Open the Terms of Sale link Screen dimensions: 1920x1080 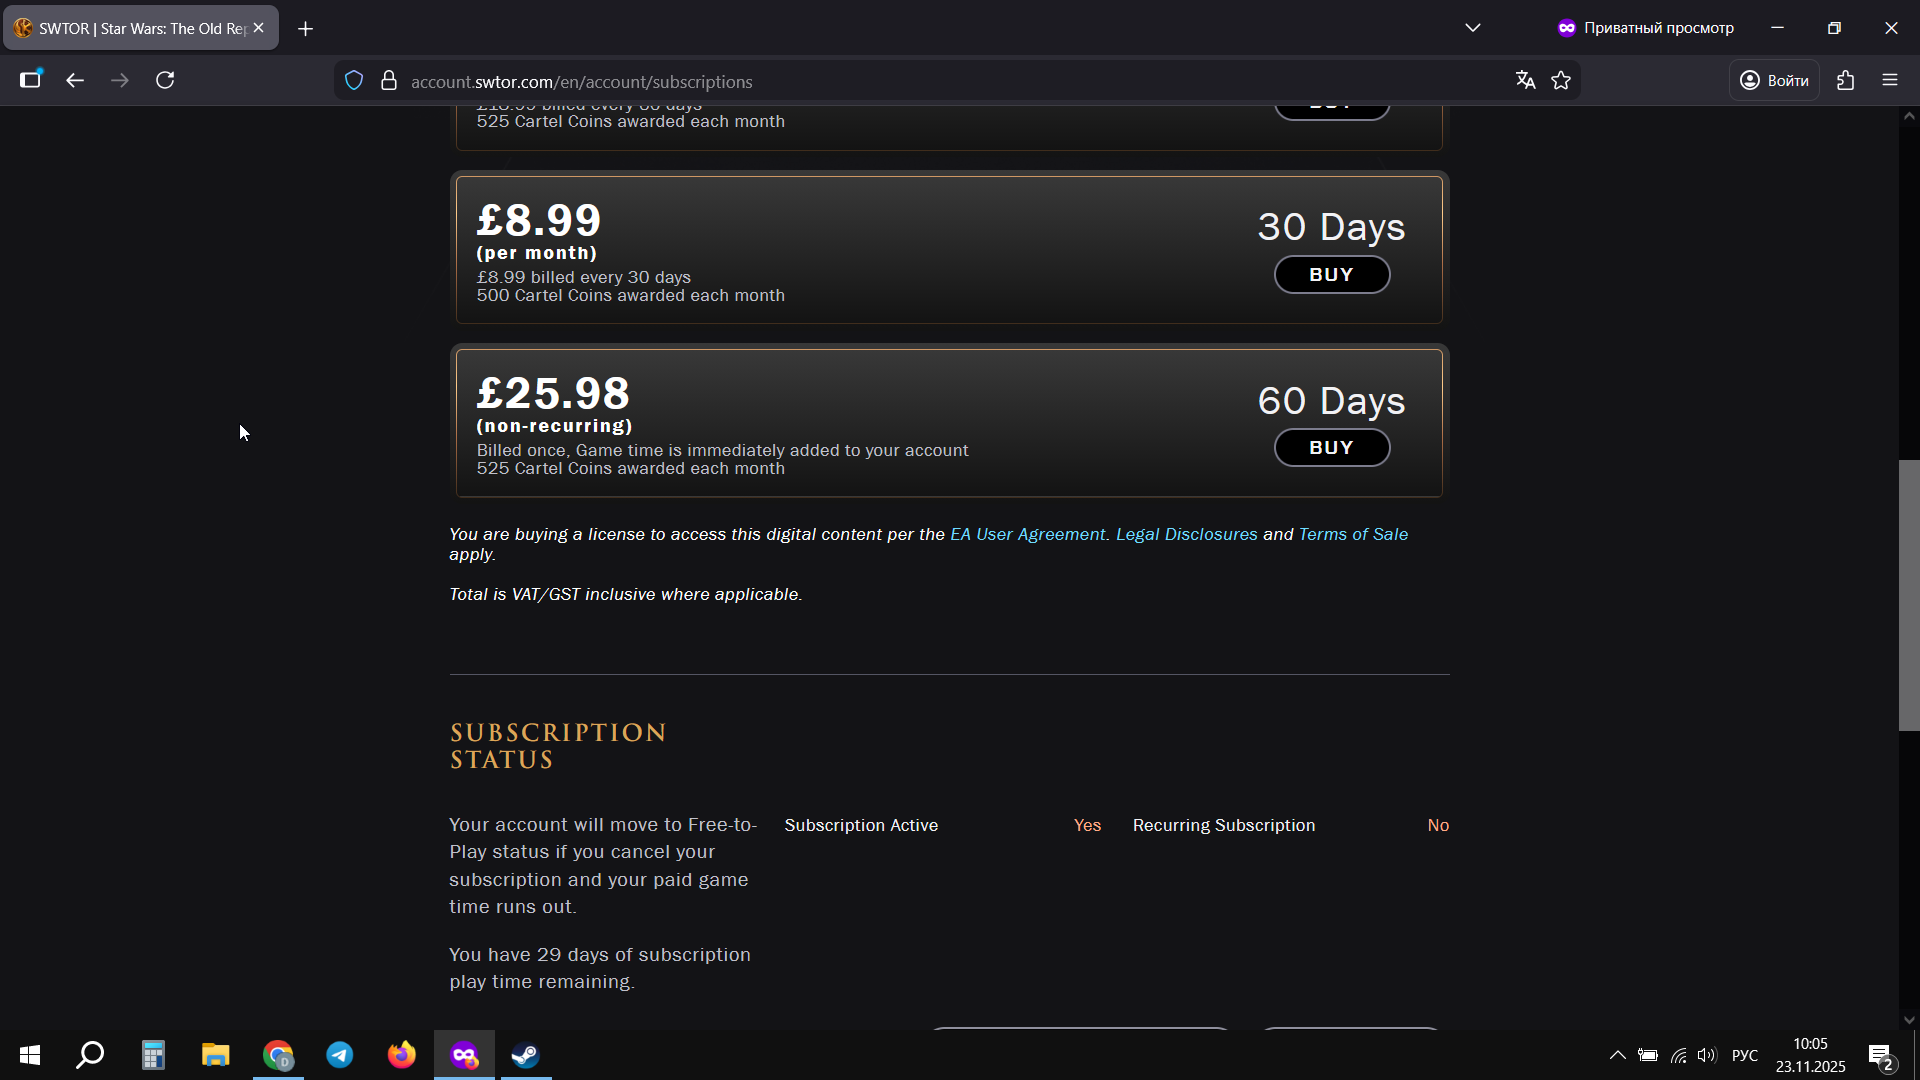coord(1352,534)
